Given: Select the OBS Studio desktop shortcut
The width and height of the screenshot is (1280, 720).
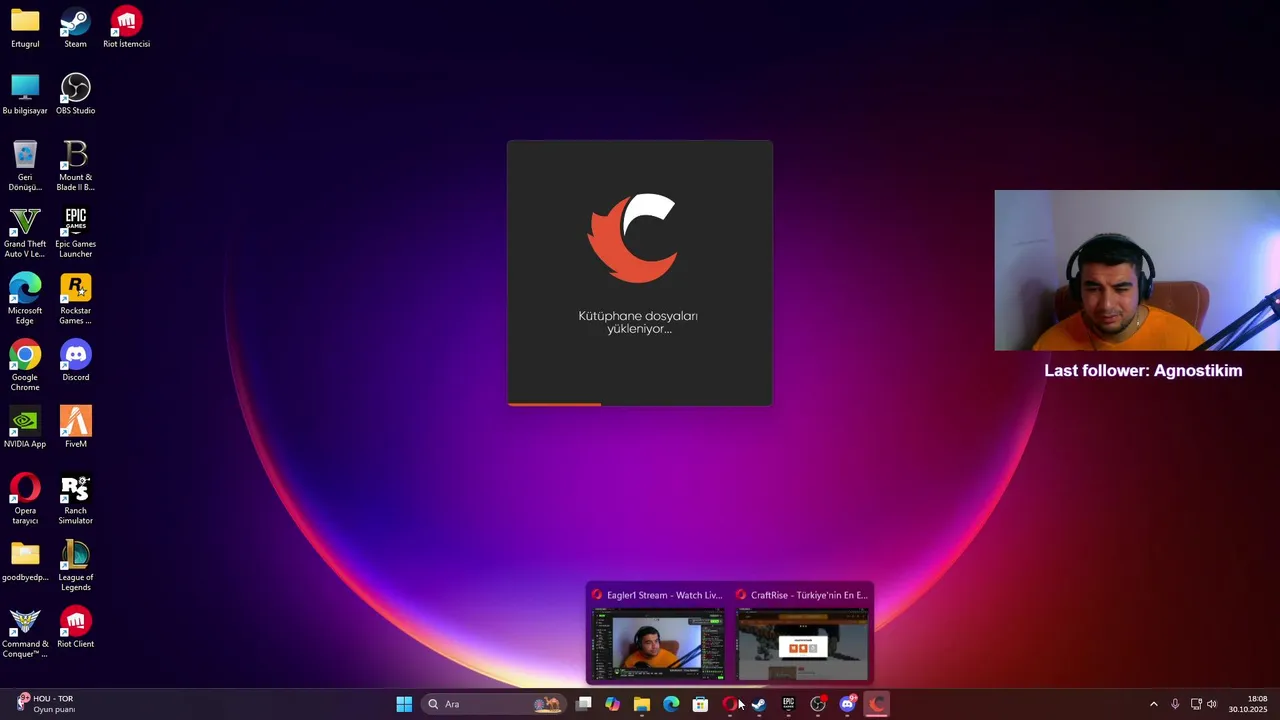Looking at the screenshot, I should point(75,95).
